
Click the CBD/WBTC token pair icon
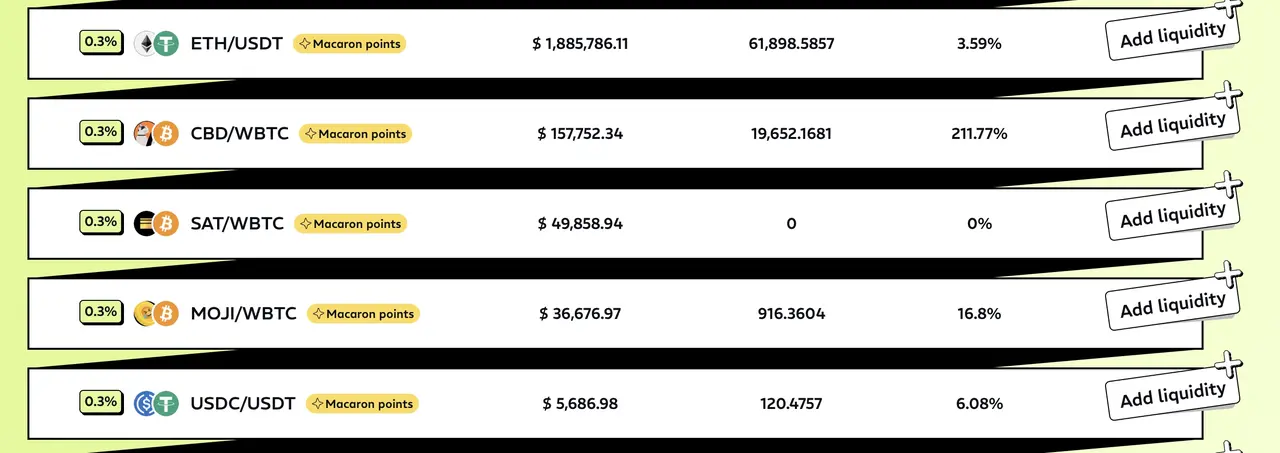tap(156, 134)
